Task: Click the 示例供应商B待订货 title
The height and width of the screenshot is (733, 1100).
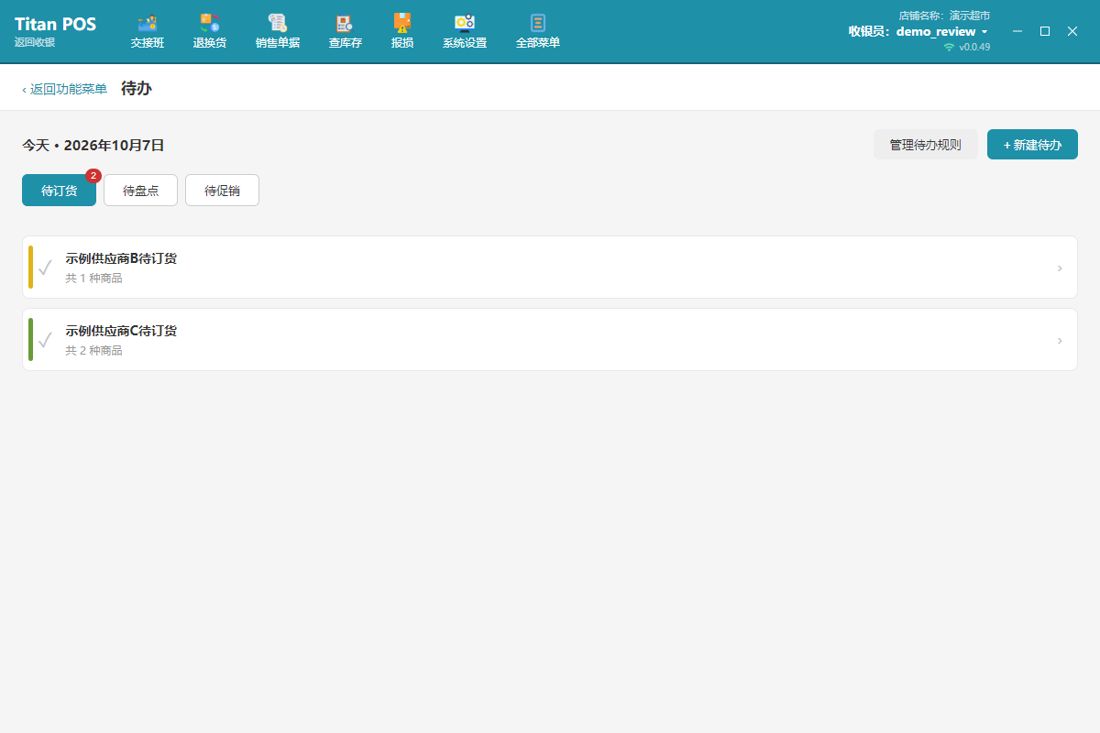Action: click(x=121, y=258)
